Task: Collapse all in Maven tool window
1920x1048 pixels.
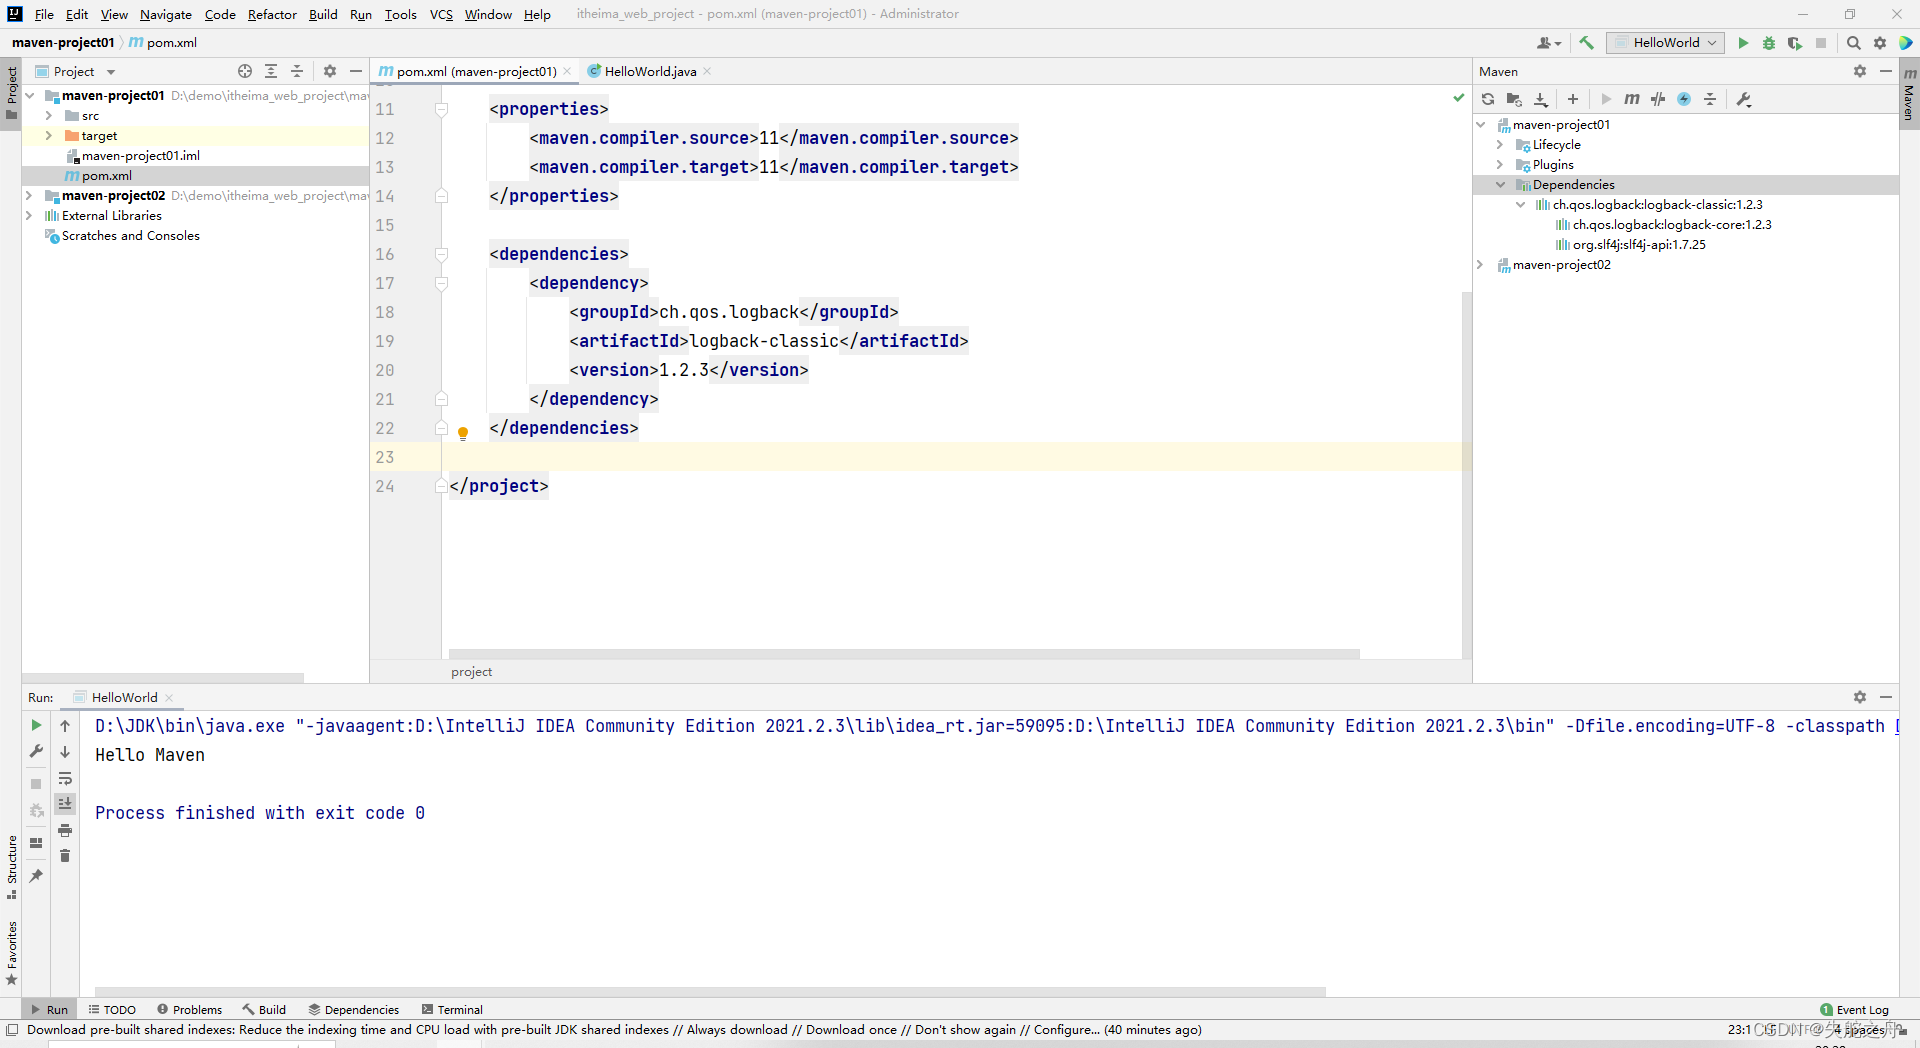Action: [x=1710, y=99]
